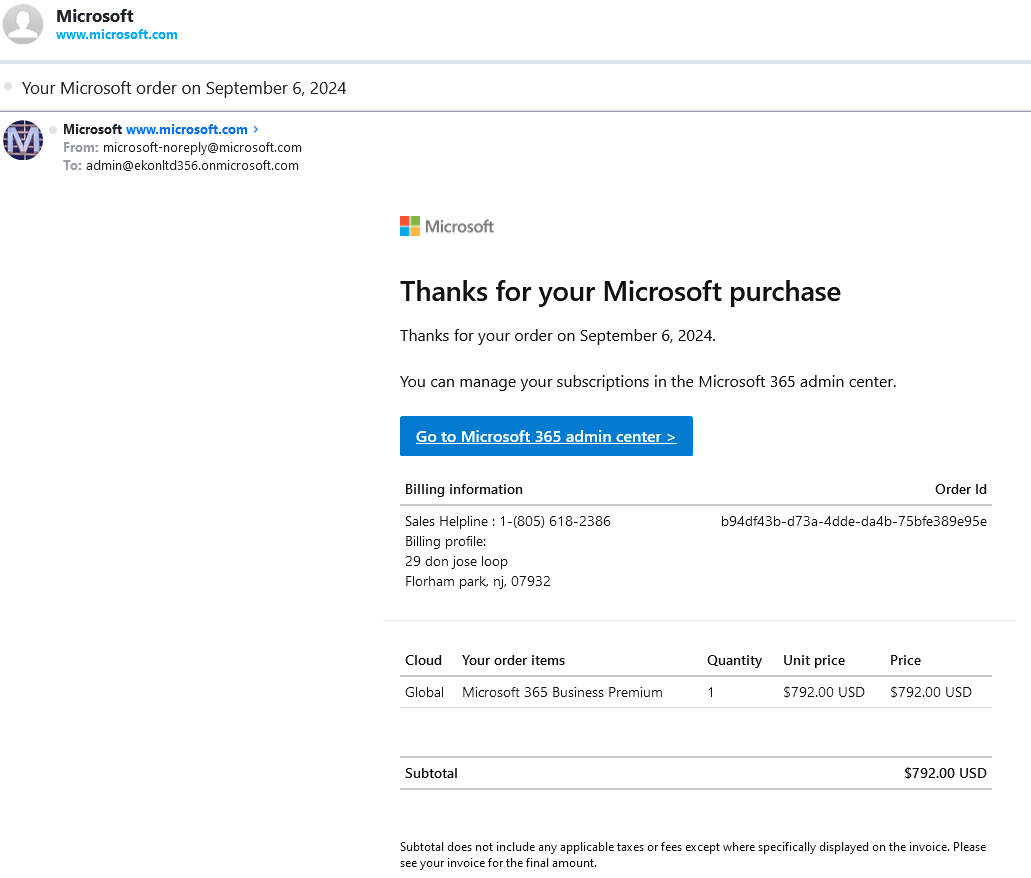Click the From address microsoft-noreply@microsoft.com
Viewport: 1031px width, 878px height.
203,147
